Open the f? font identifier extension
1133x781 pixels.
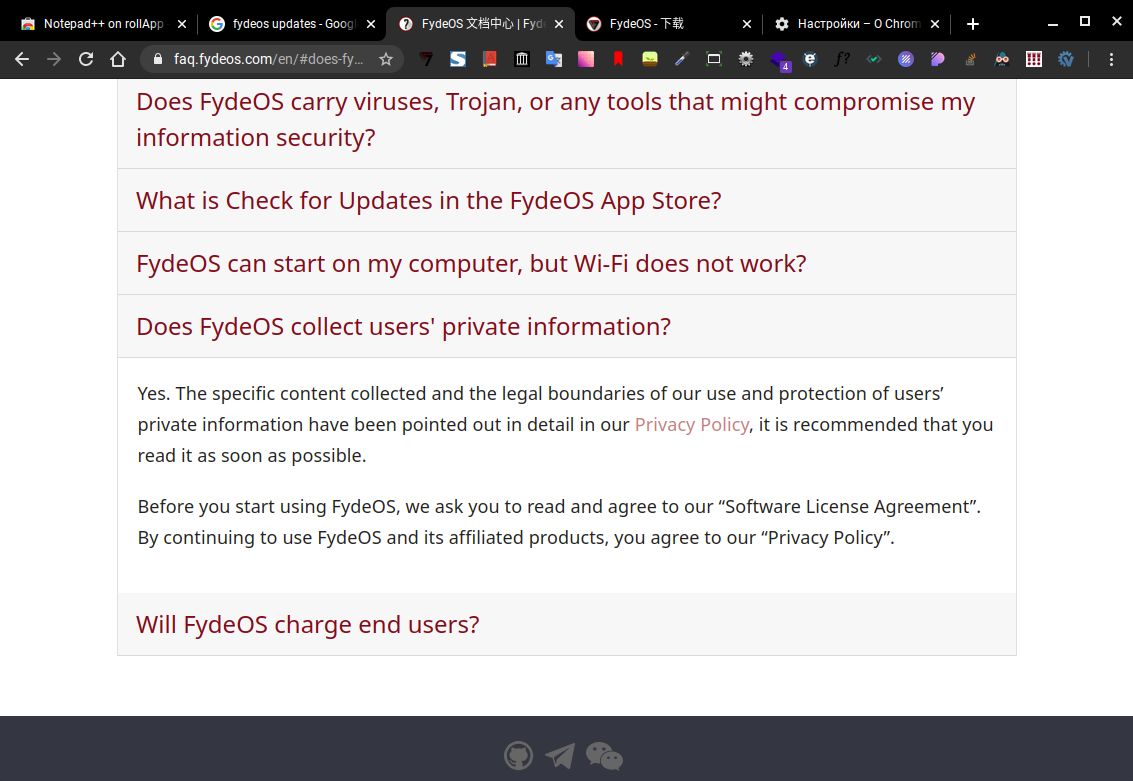[842, 59]
